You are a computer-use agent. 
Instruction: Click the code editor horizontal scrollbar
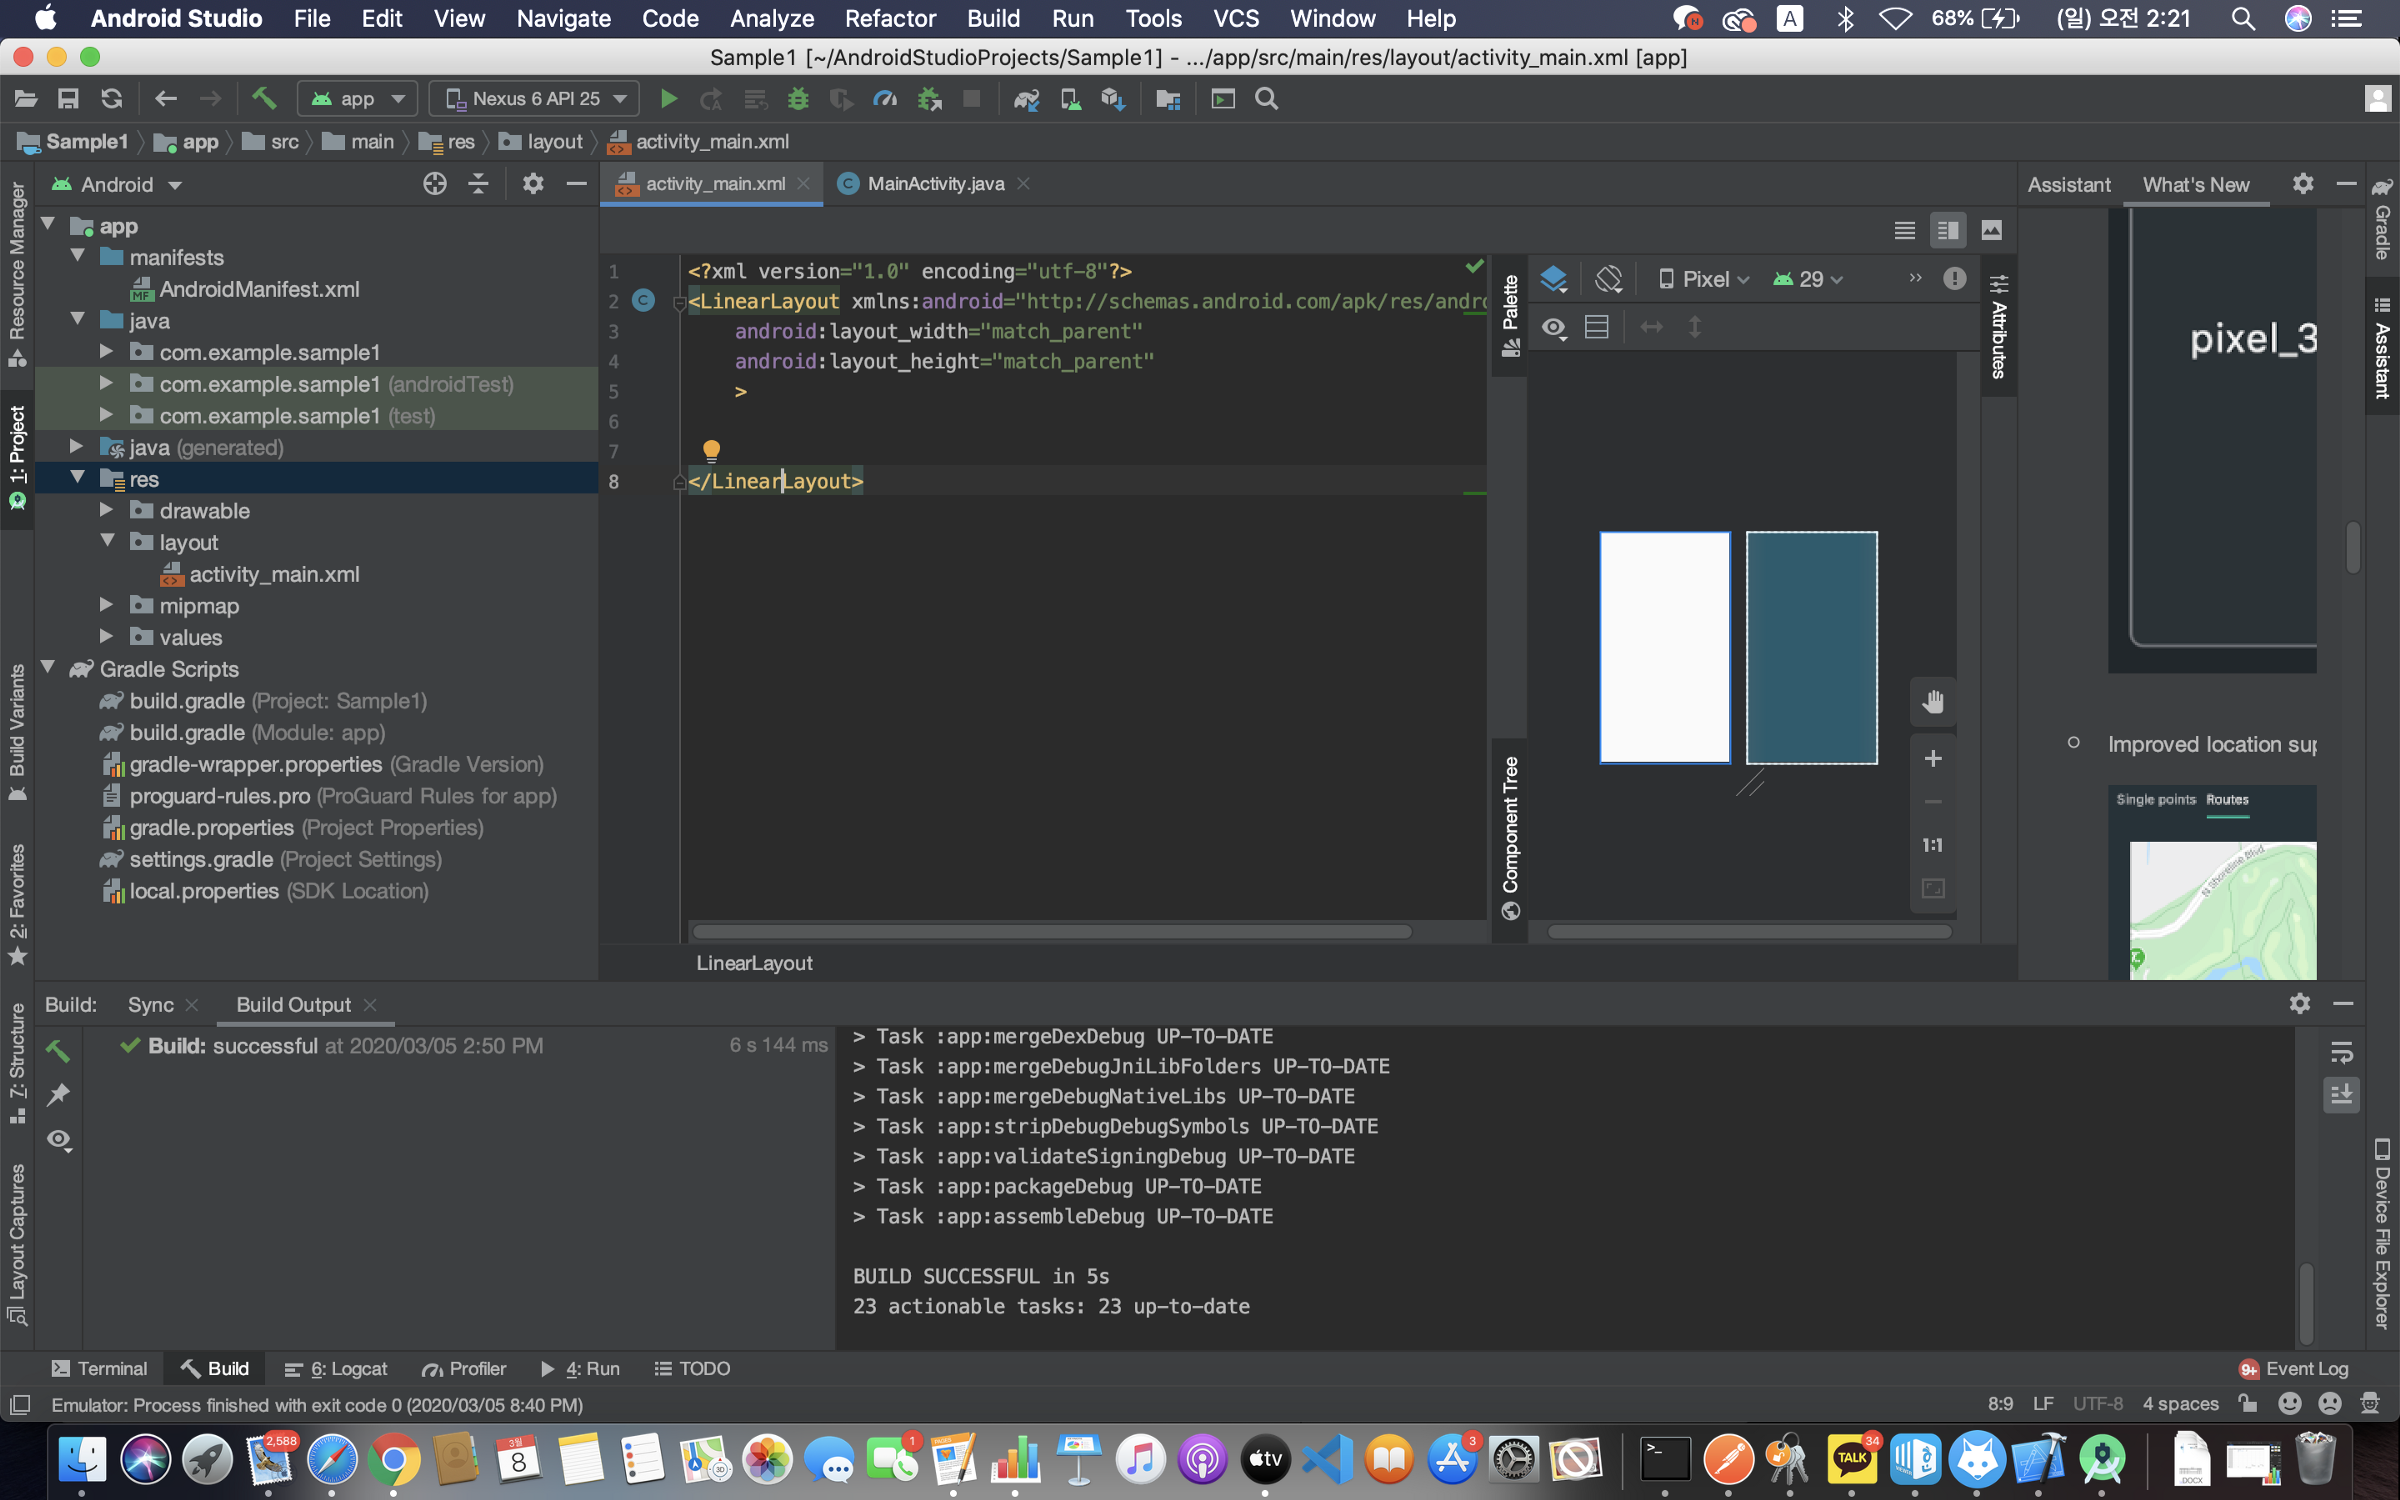click(1052, 932)
